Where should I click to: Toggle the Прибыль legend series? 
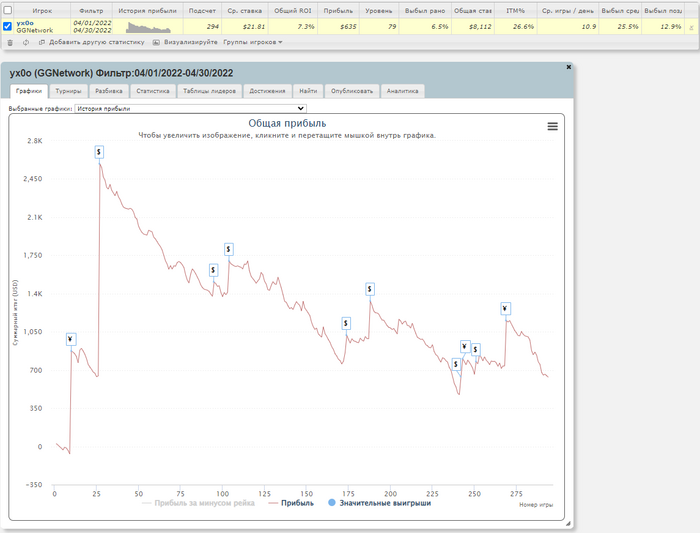click(x=291, y=503)
